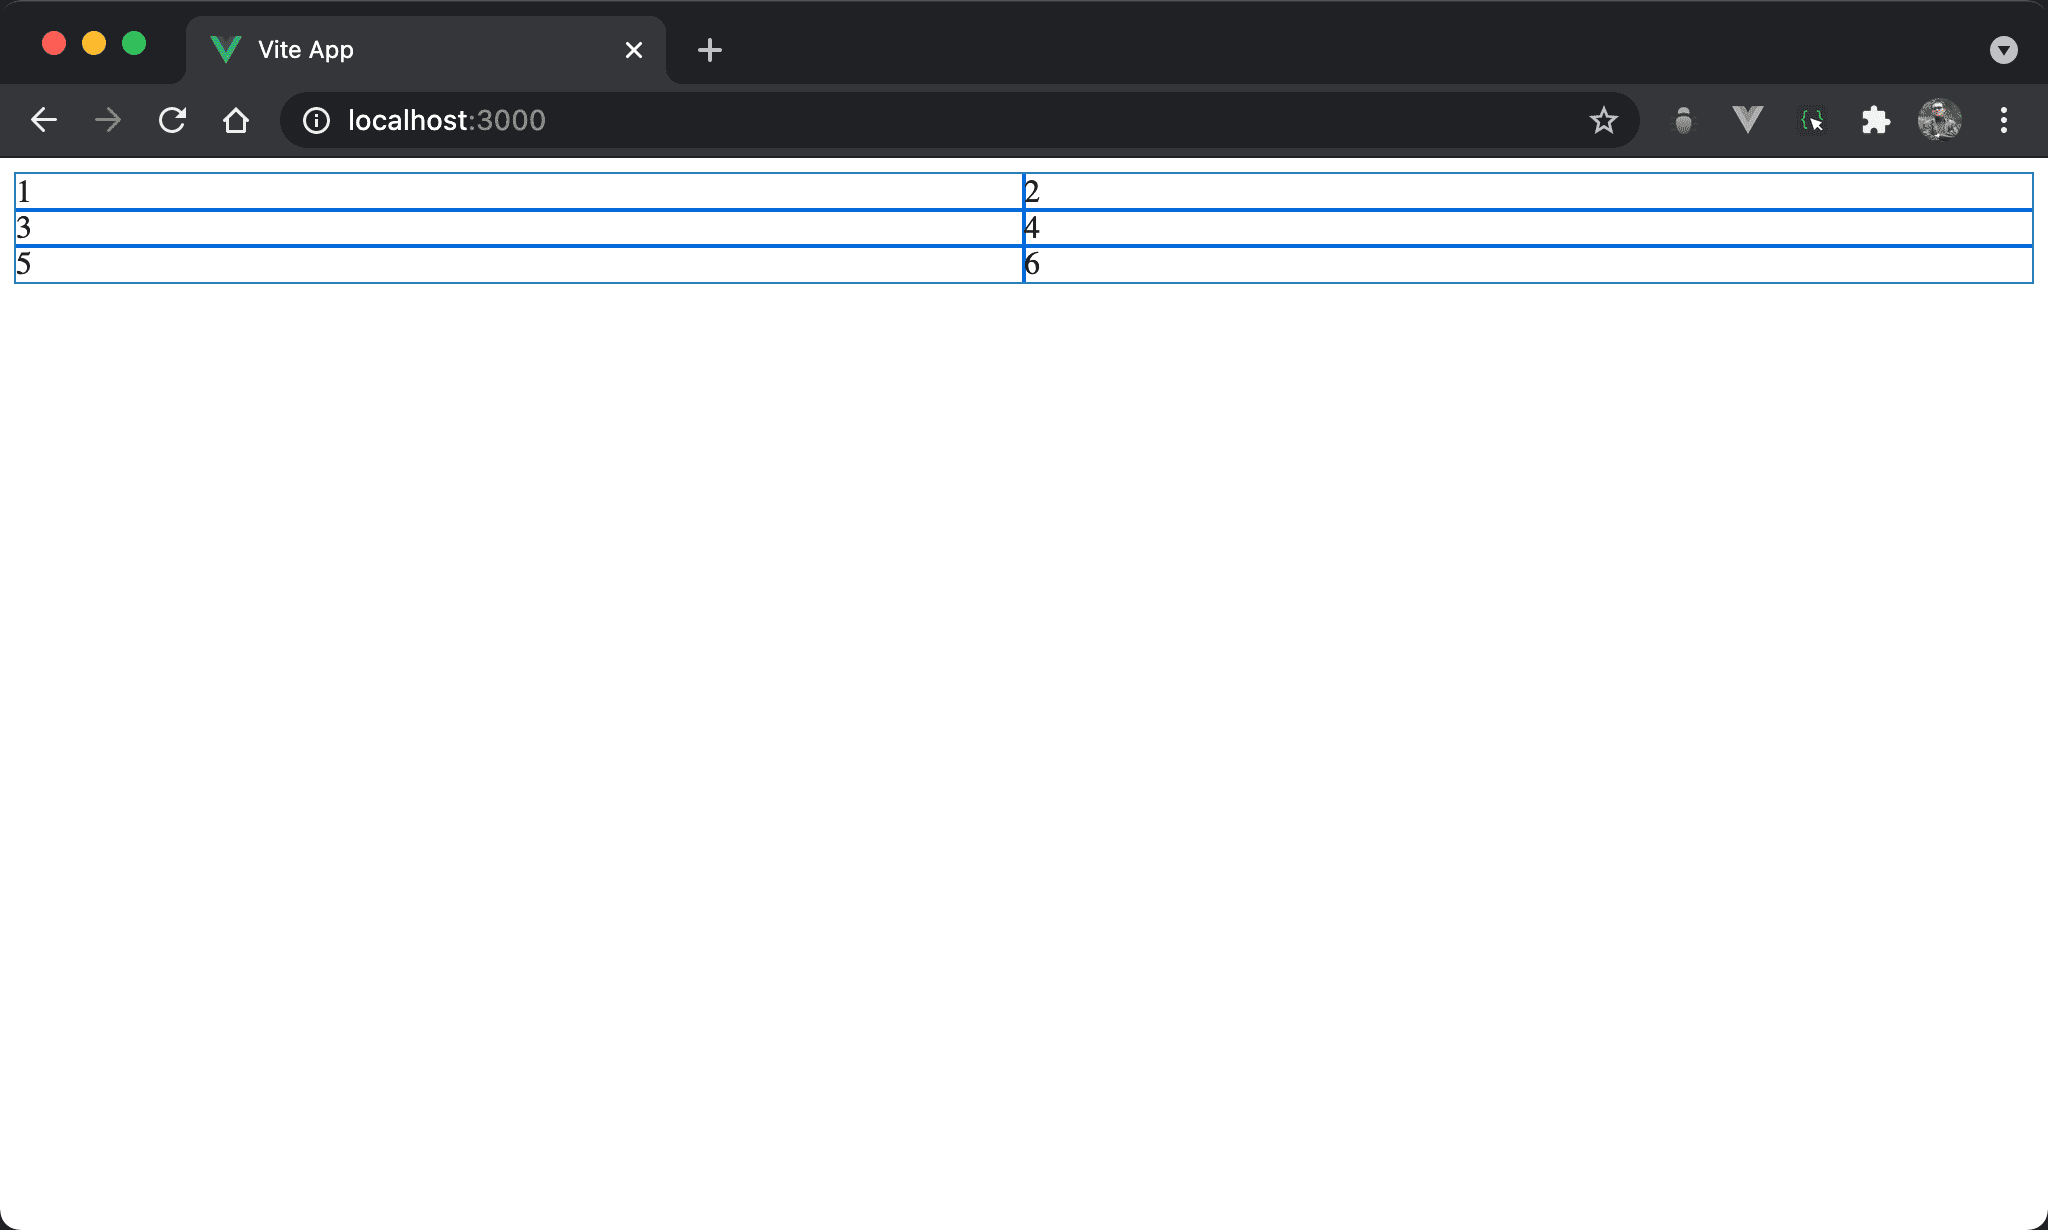Open a new tab with plus button
The width and height of the screenshot is (2048, 1230).
click(709, 50)
